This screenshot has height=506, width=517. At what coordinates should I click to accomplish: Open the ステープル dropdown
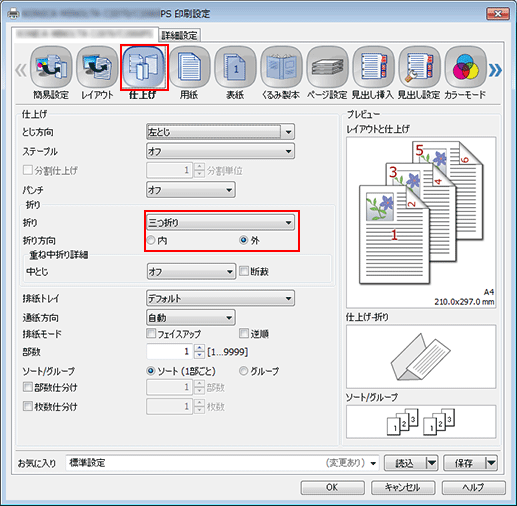tap(220, 152)
